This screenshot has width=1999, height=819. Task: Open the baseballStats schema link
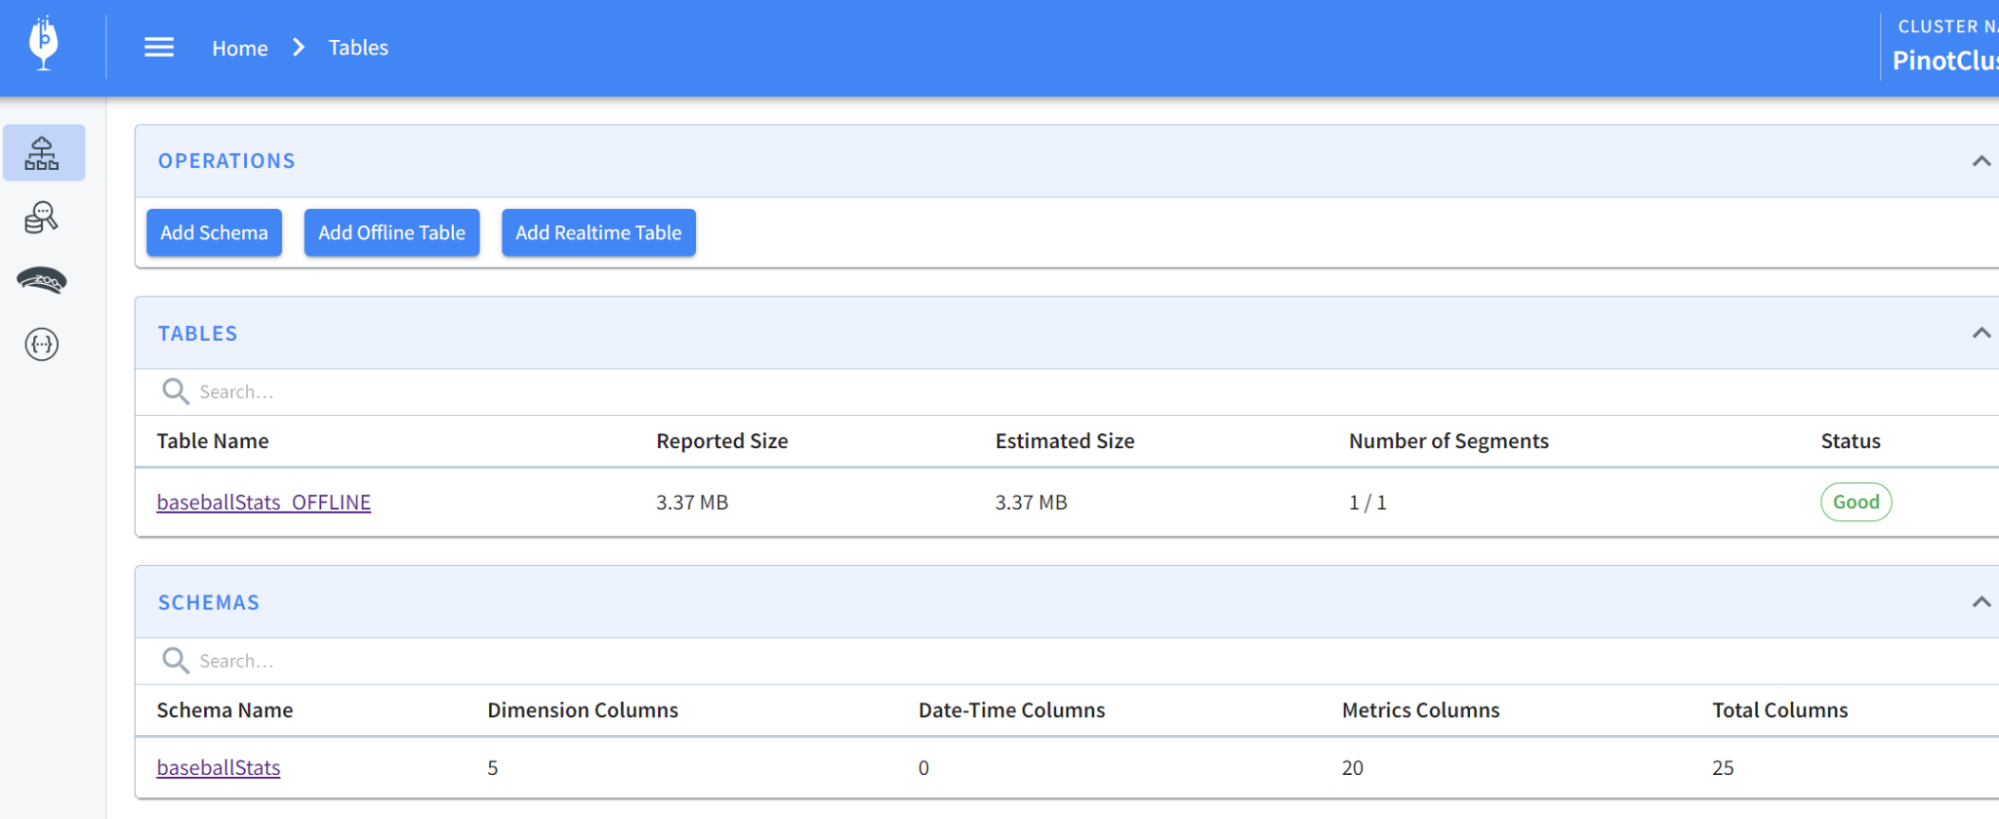(218, 767)
